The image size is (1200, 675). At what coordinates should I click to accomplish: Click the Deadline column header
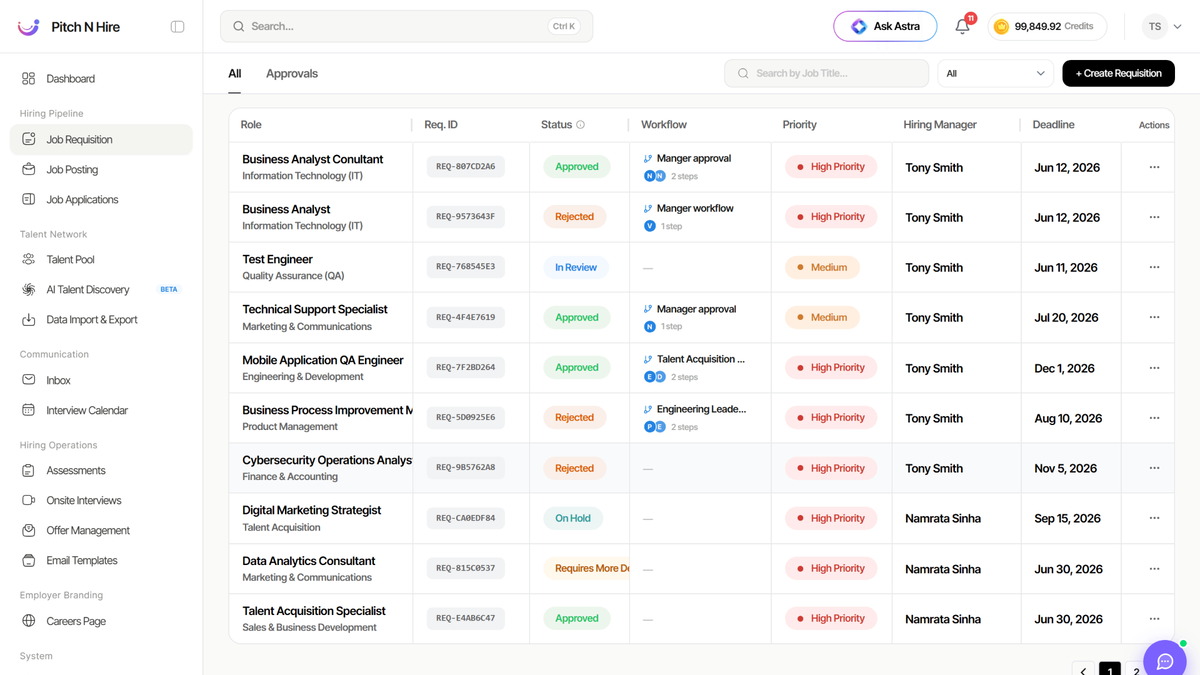point(1054,125)
